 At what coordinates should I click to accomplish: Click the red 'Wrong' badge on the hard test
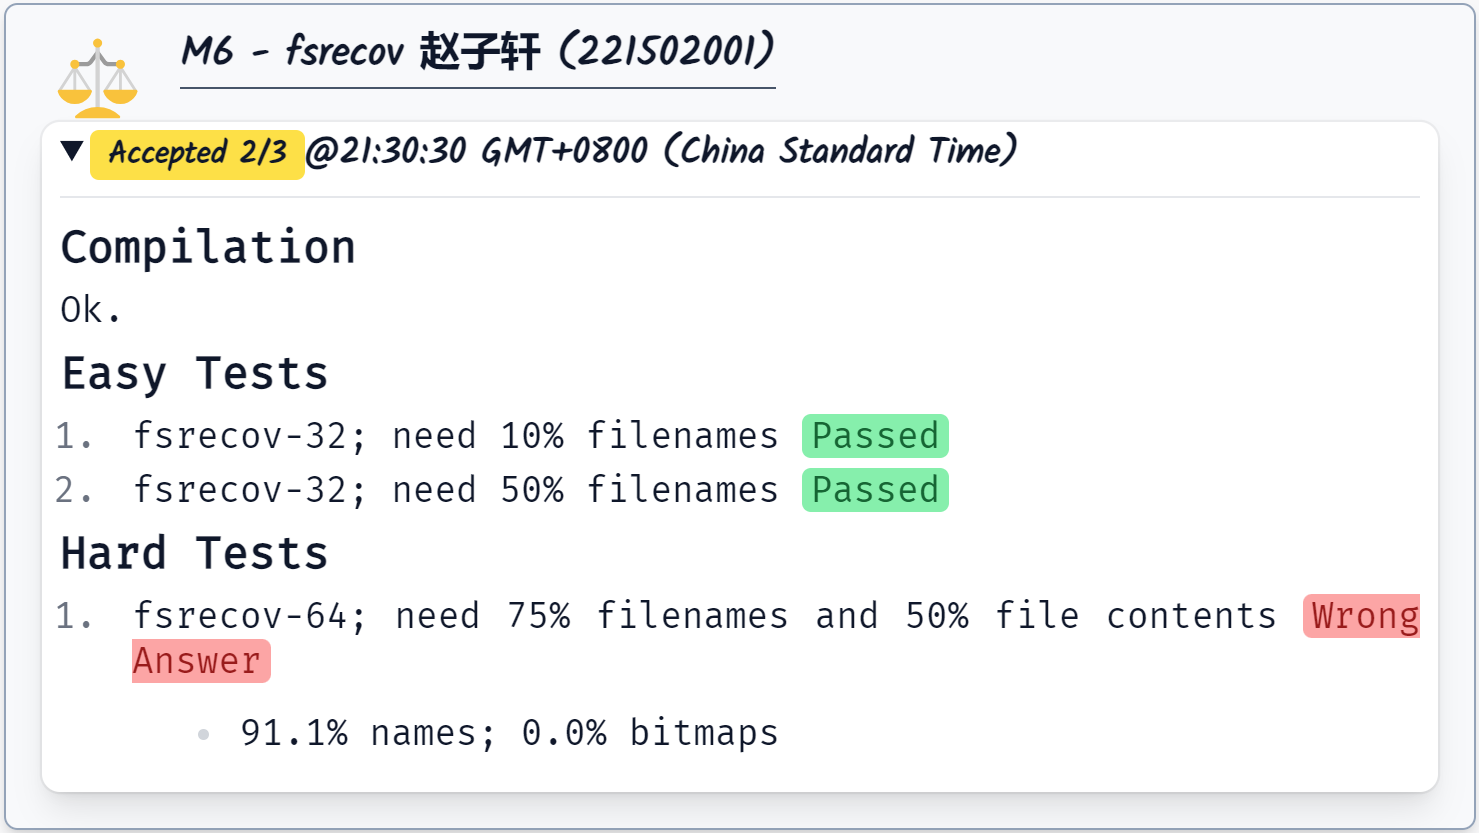[1363, 616]
